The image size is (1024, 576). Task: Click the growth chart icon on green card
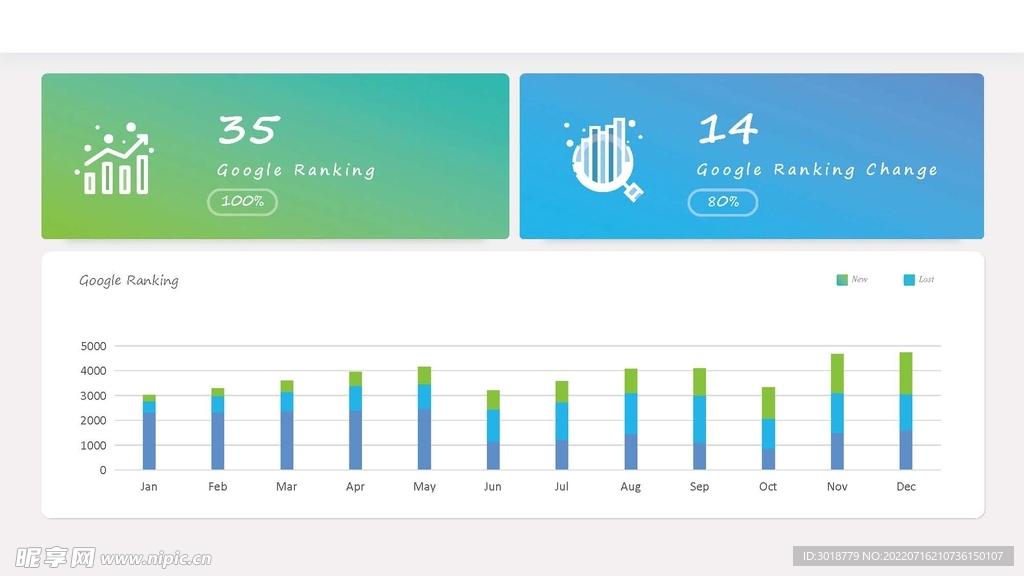point(115,159)
